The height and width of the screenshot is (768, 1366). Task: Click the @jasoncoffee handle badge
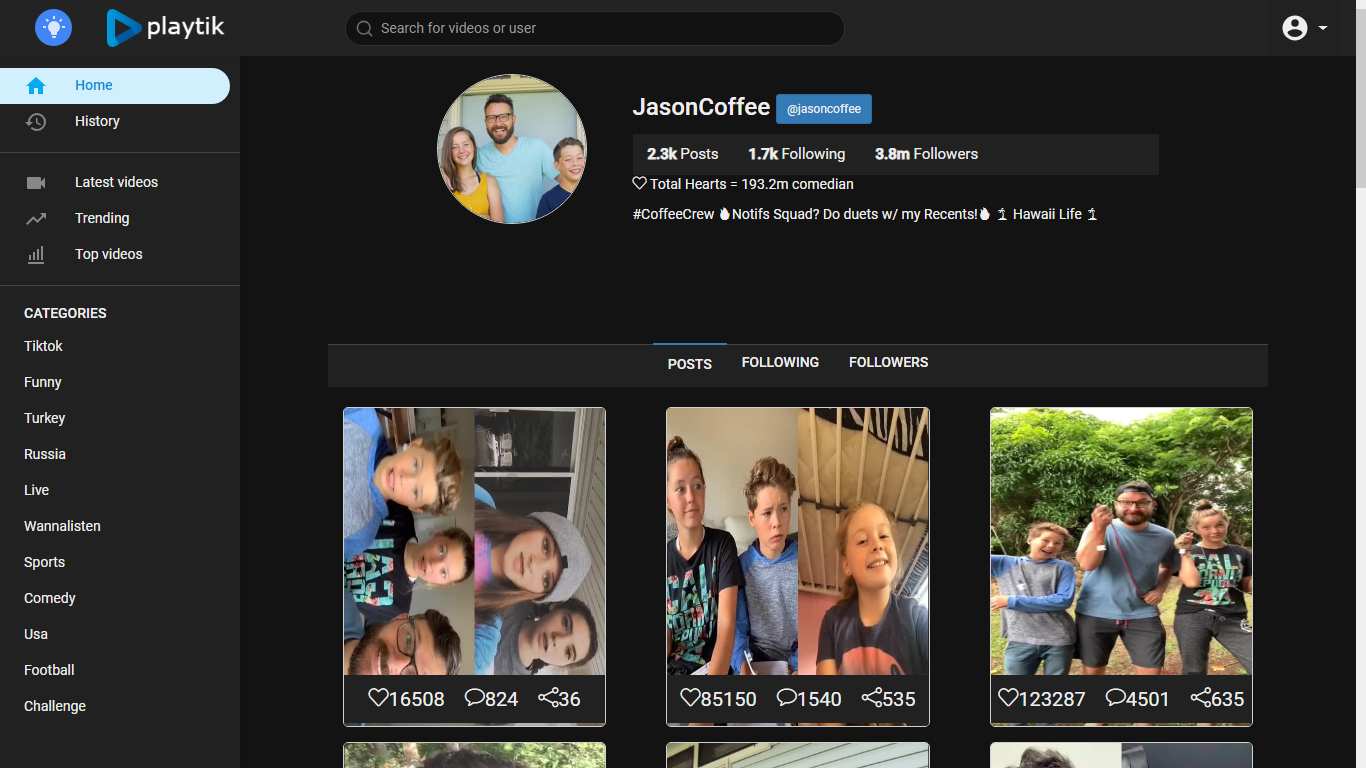823,109
